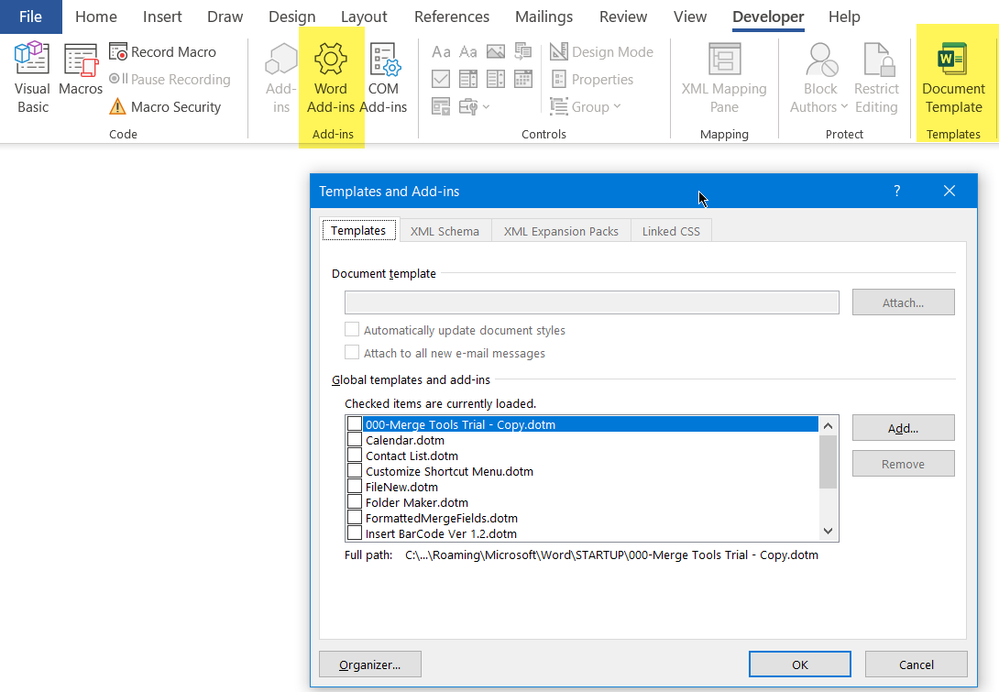The width and height of the screenshot is (999, 692).
Task: Insert a Drop-Down List content control
Action: (496, 79)
